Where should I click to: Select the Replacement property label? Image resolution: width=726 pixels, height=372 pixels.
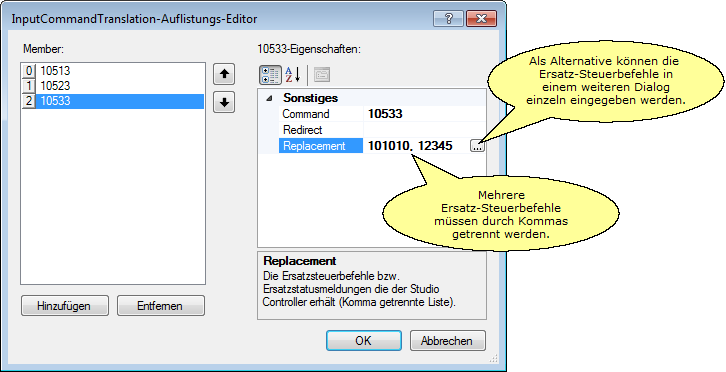pos(321,146)
